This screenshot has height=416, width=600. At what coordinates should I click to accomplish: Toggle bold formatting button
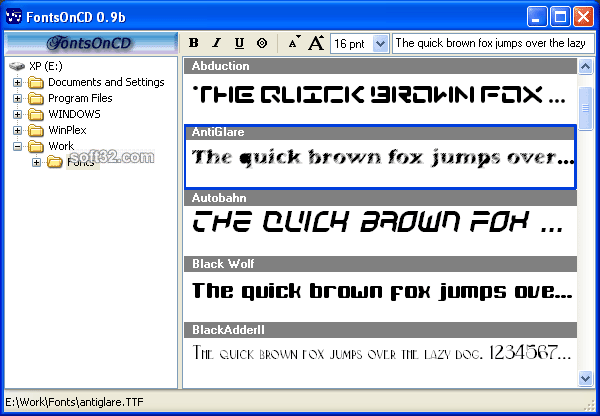(194, 43)
